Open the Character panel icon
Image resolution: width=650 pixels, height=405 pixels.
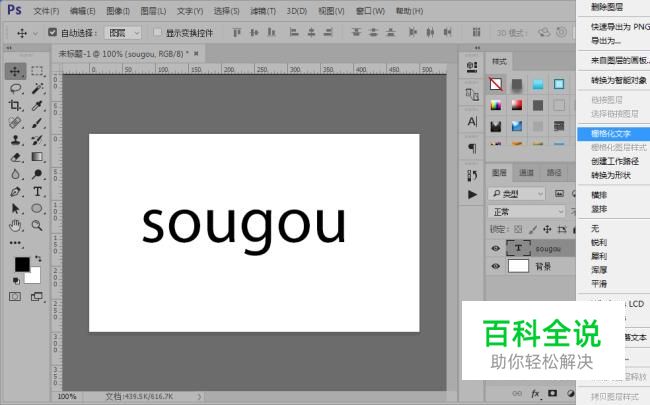coord(472,121)
